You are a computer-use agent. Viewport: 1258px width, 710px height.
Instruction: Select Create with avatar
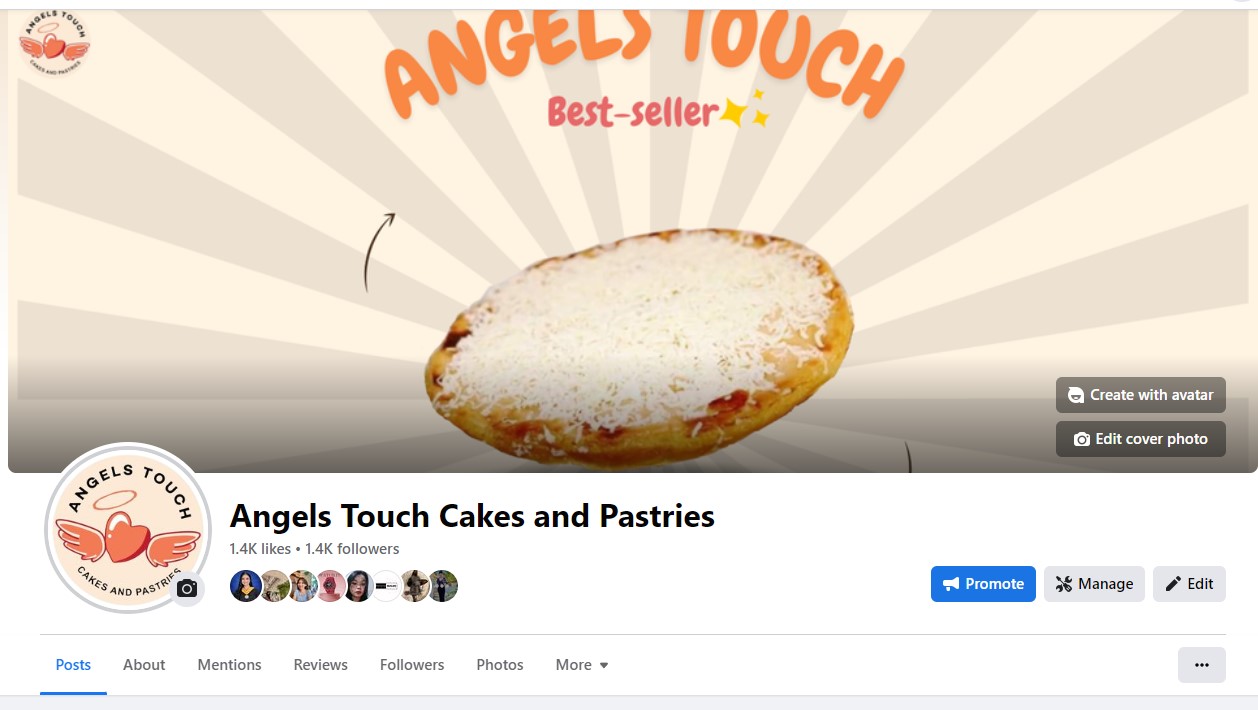tap(1141, 395)
